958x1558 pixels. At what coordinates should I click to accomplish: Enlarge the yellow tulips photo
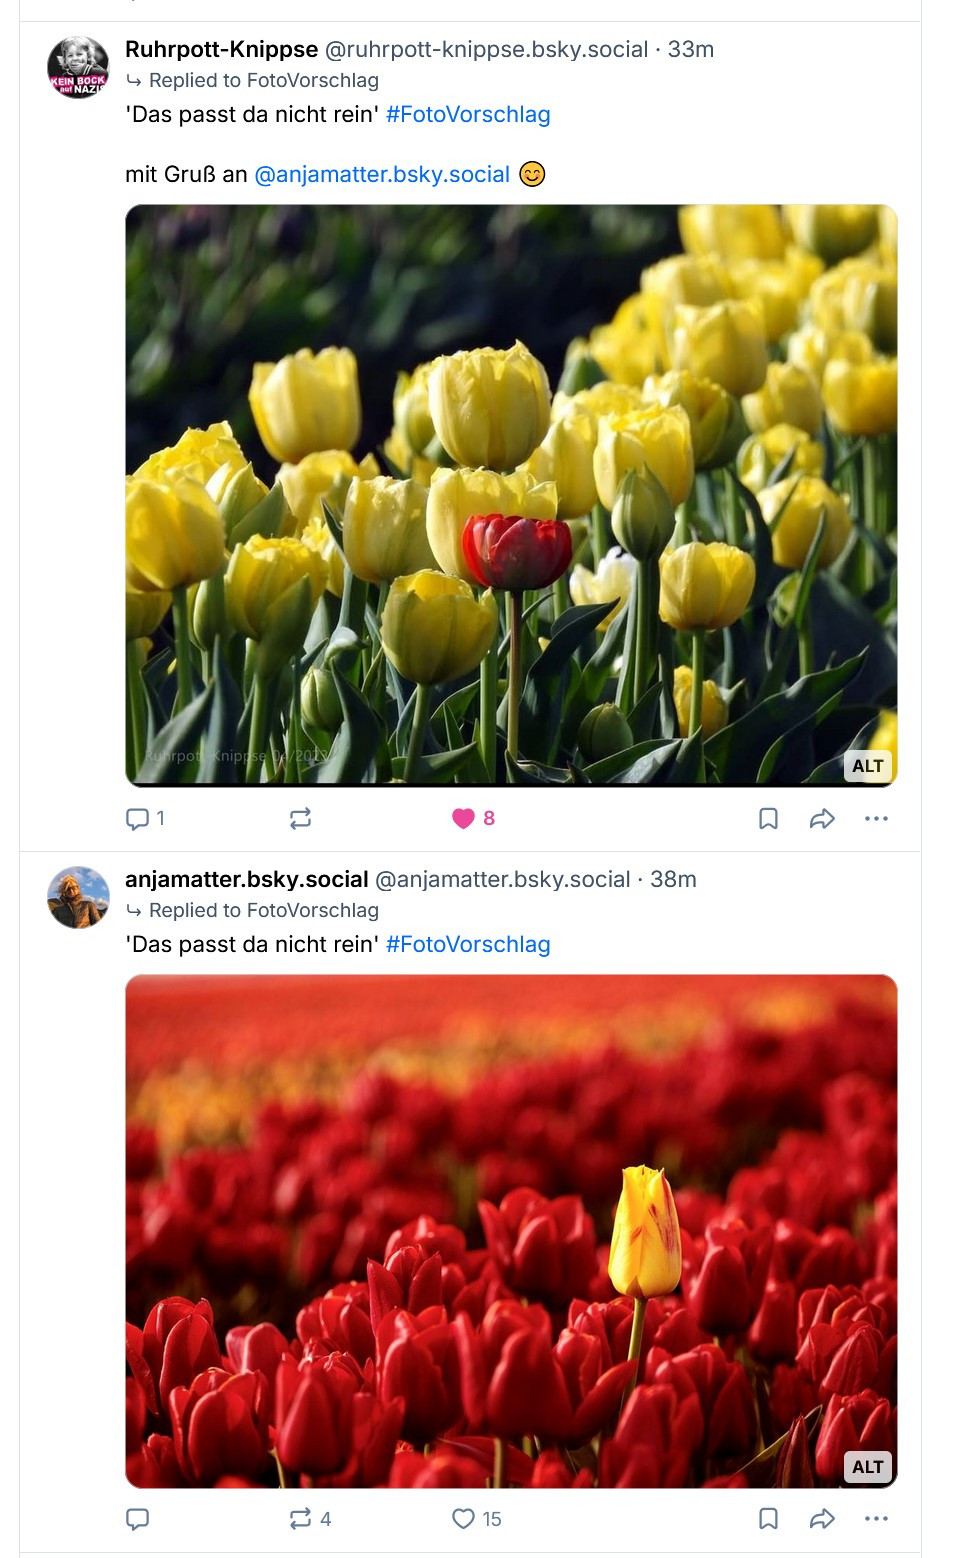[510, 495]
